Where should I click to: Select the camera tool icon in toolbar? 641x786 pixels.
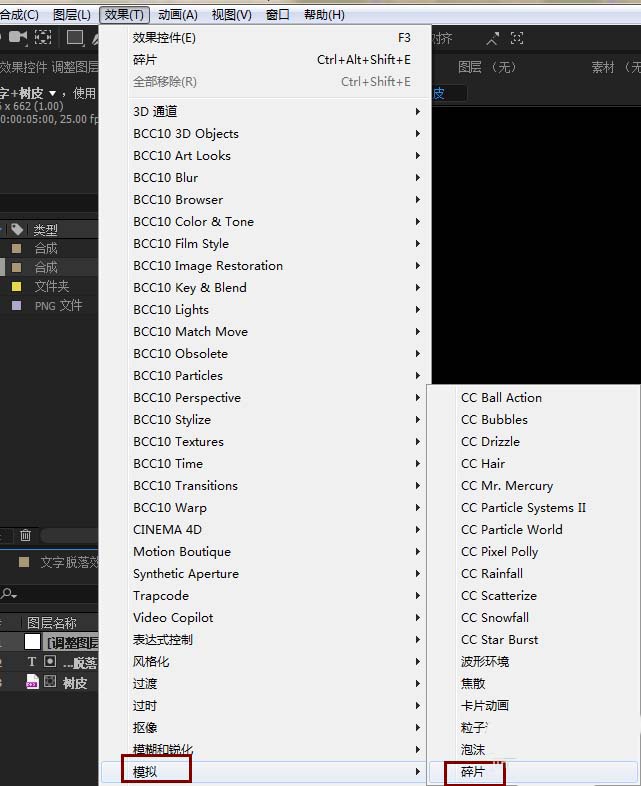pos(18,37)
